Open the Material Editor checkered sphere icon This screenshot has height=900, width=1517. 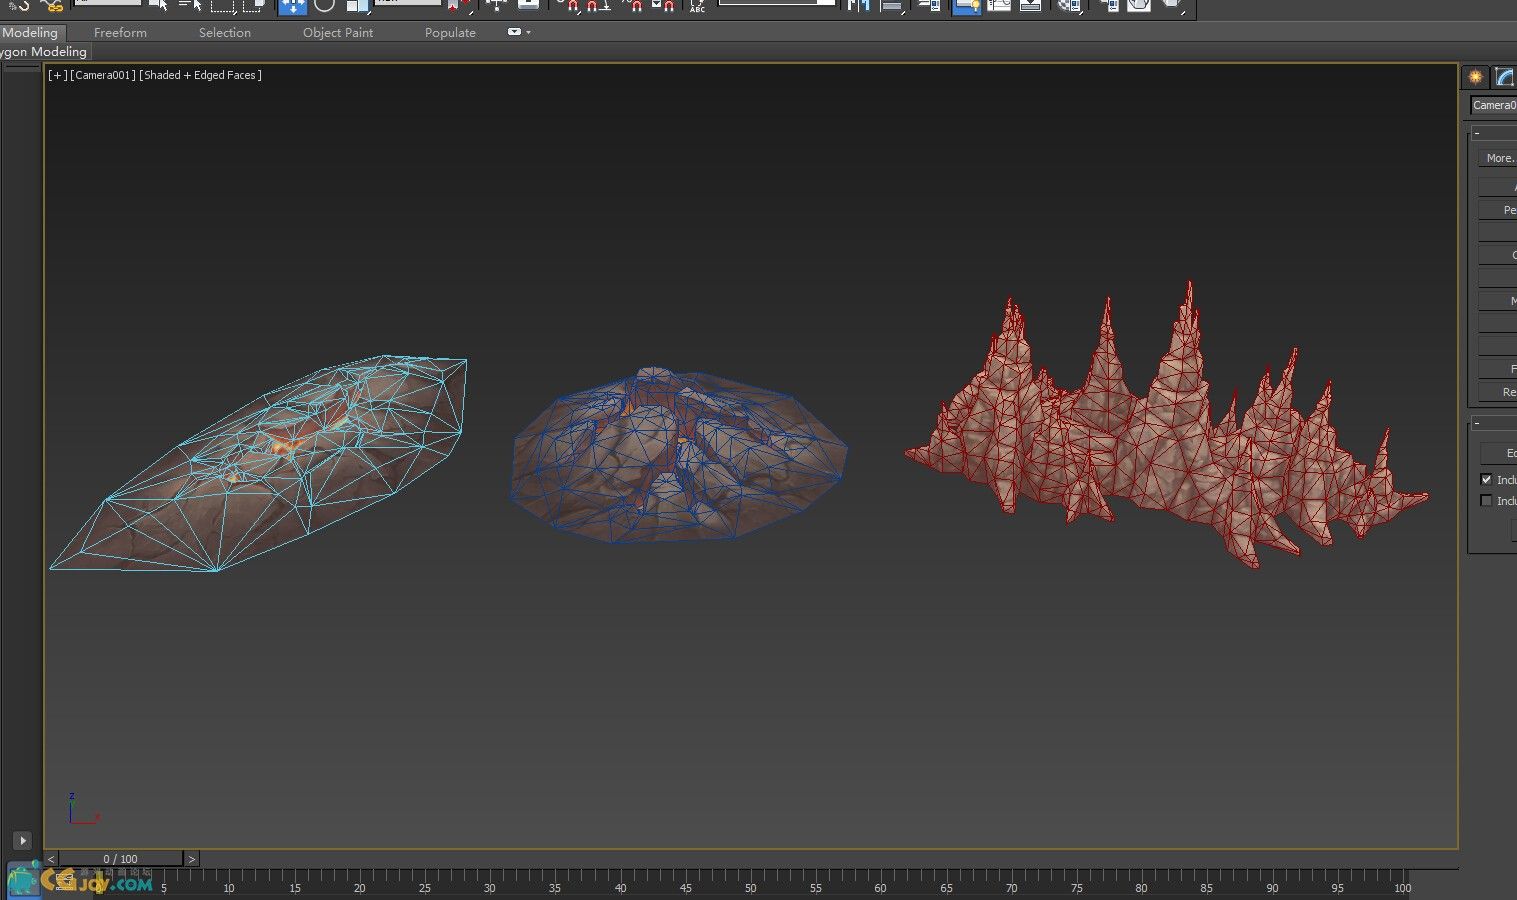pyautogui.click(x=1069, y=5)
